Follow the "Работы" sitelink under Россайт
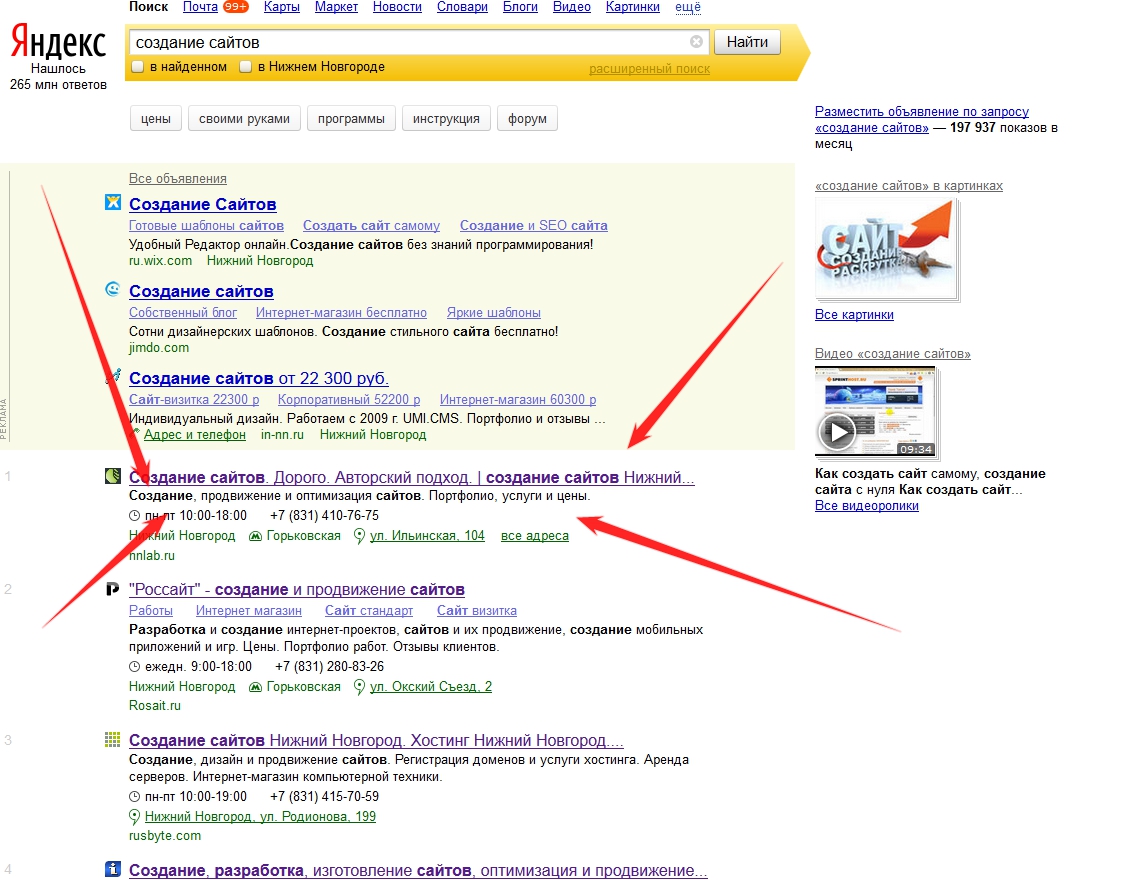Image resolution: width=1146 pixels, height=880 pixels. pyautogui.click(x=151, y=611)
